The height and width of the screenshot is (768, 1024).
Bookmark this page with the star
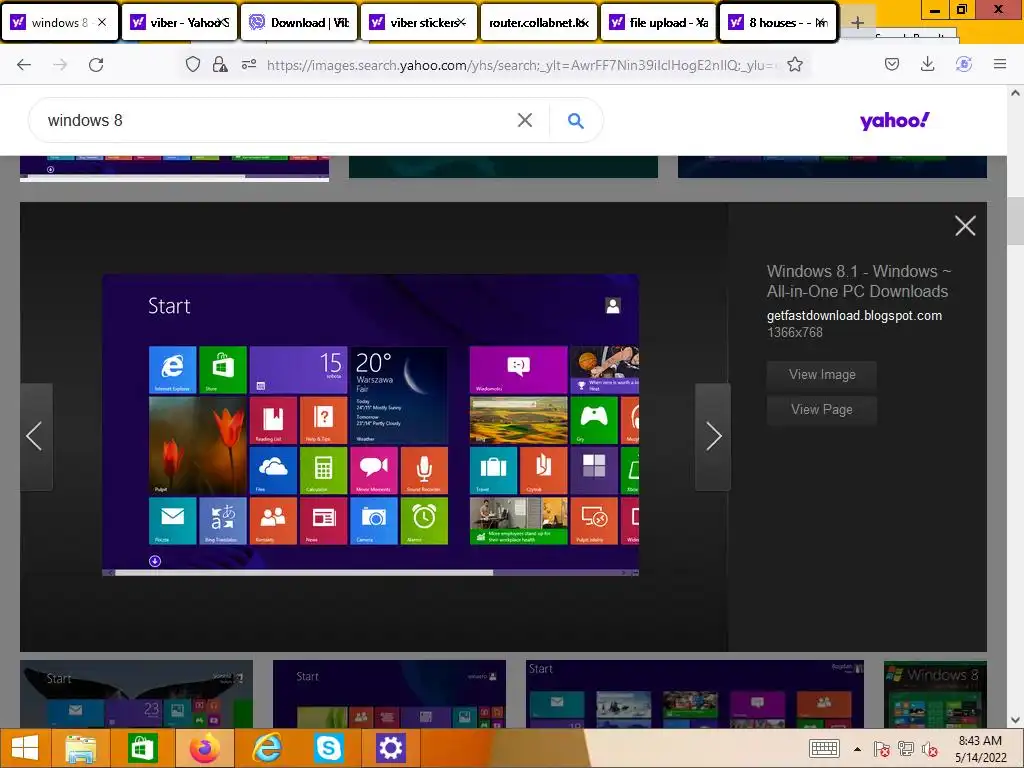[x=795, y=64]
